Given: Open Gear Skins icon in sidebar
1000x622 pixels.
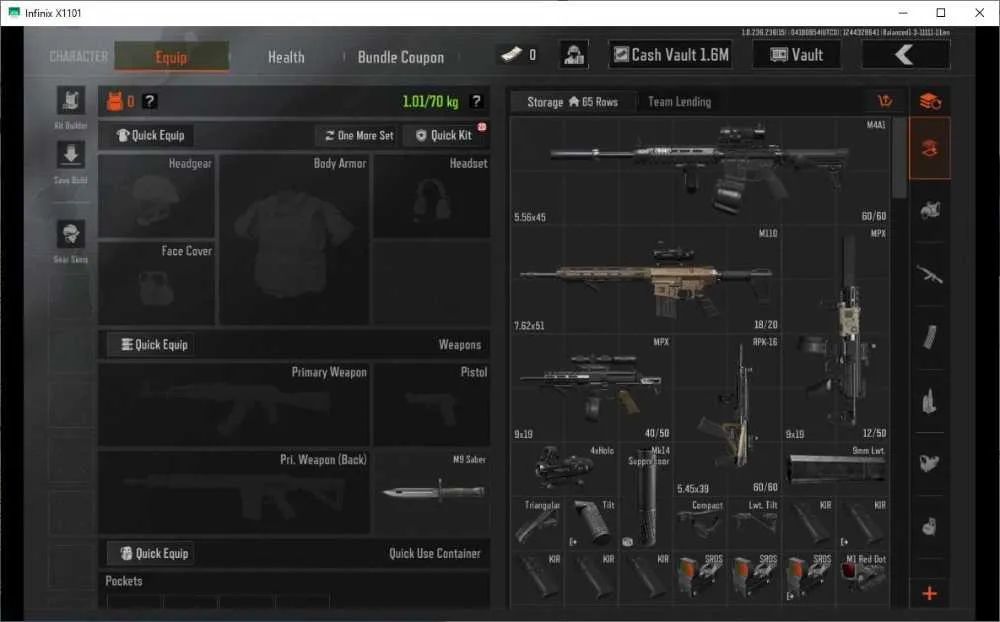Looking at the screenshot, I should click(71, 234).
